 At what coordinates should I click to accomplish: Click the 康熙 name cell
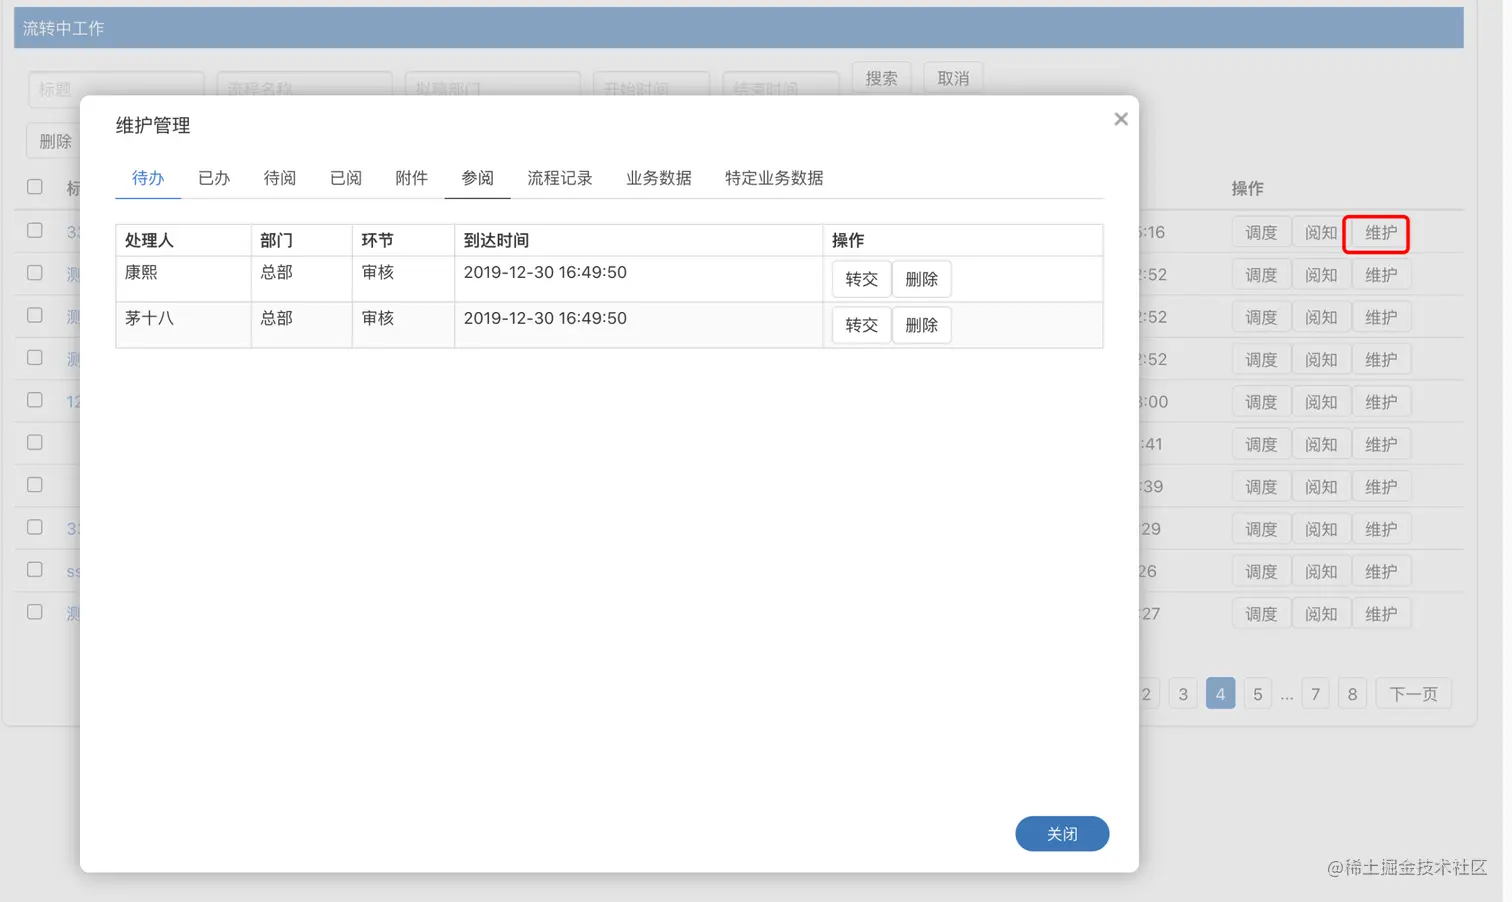coord(183,279)
